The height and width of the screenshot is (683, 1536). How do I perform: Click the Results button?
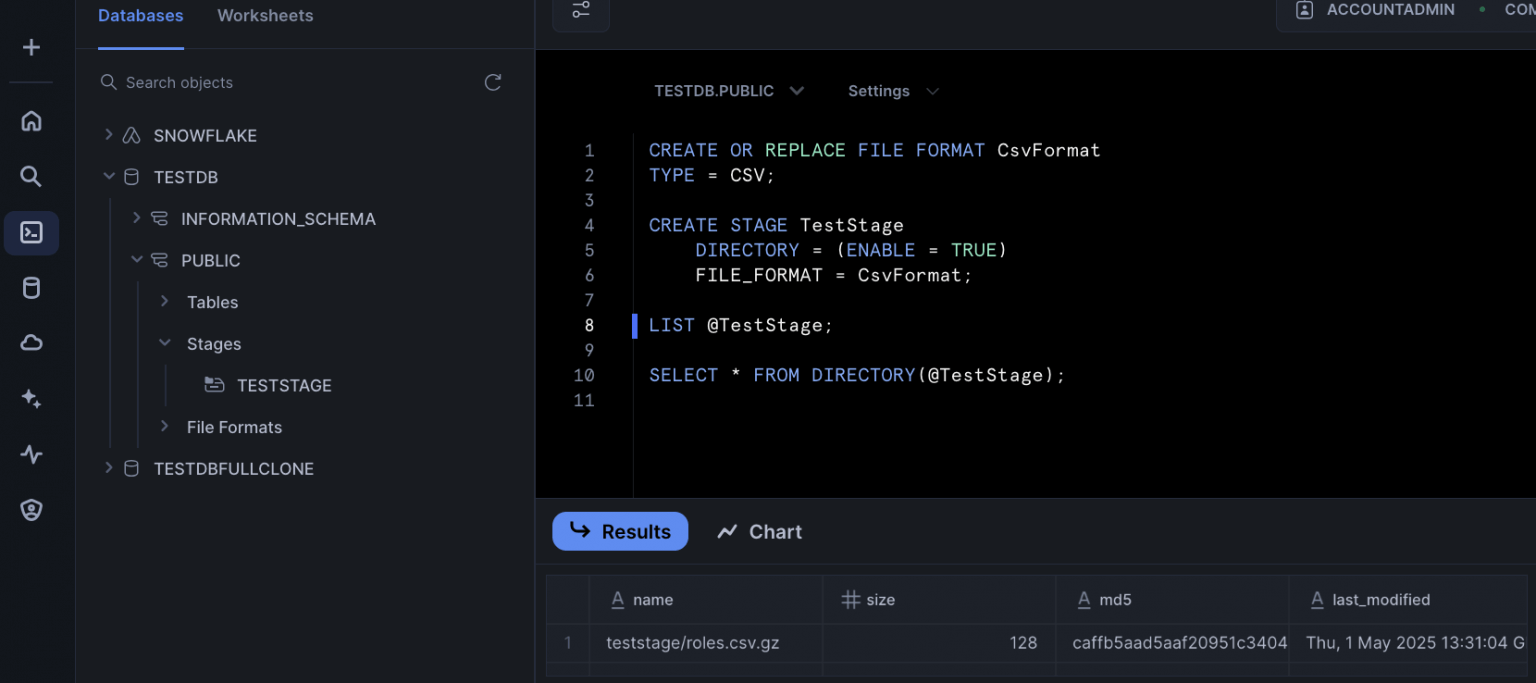coord(620,532)
